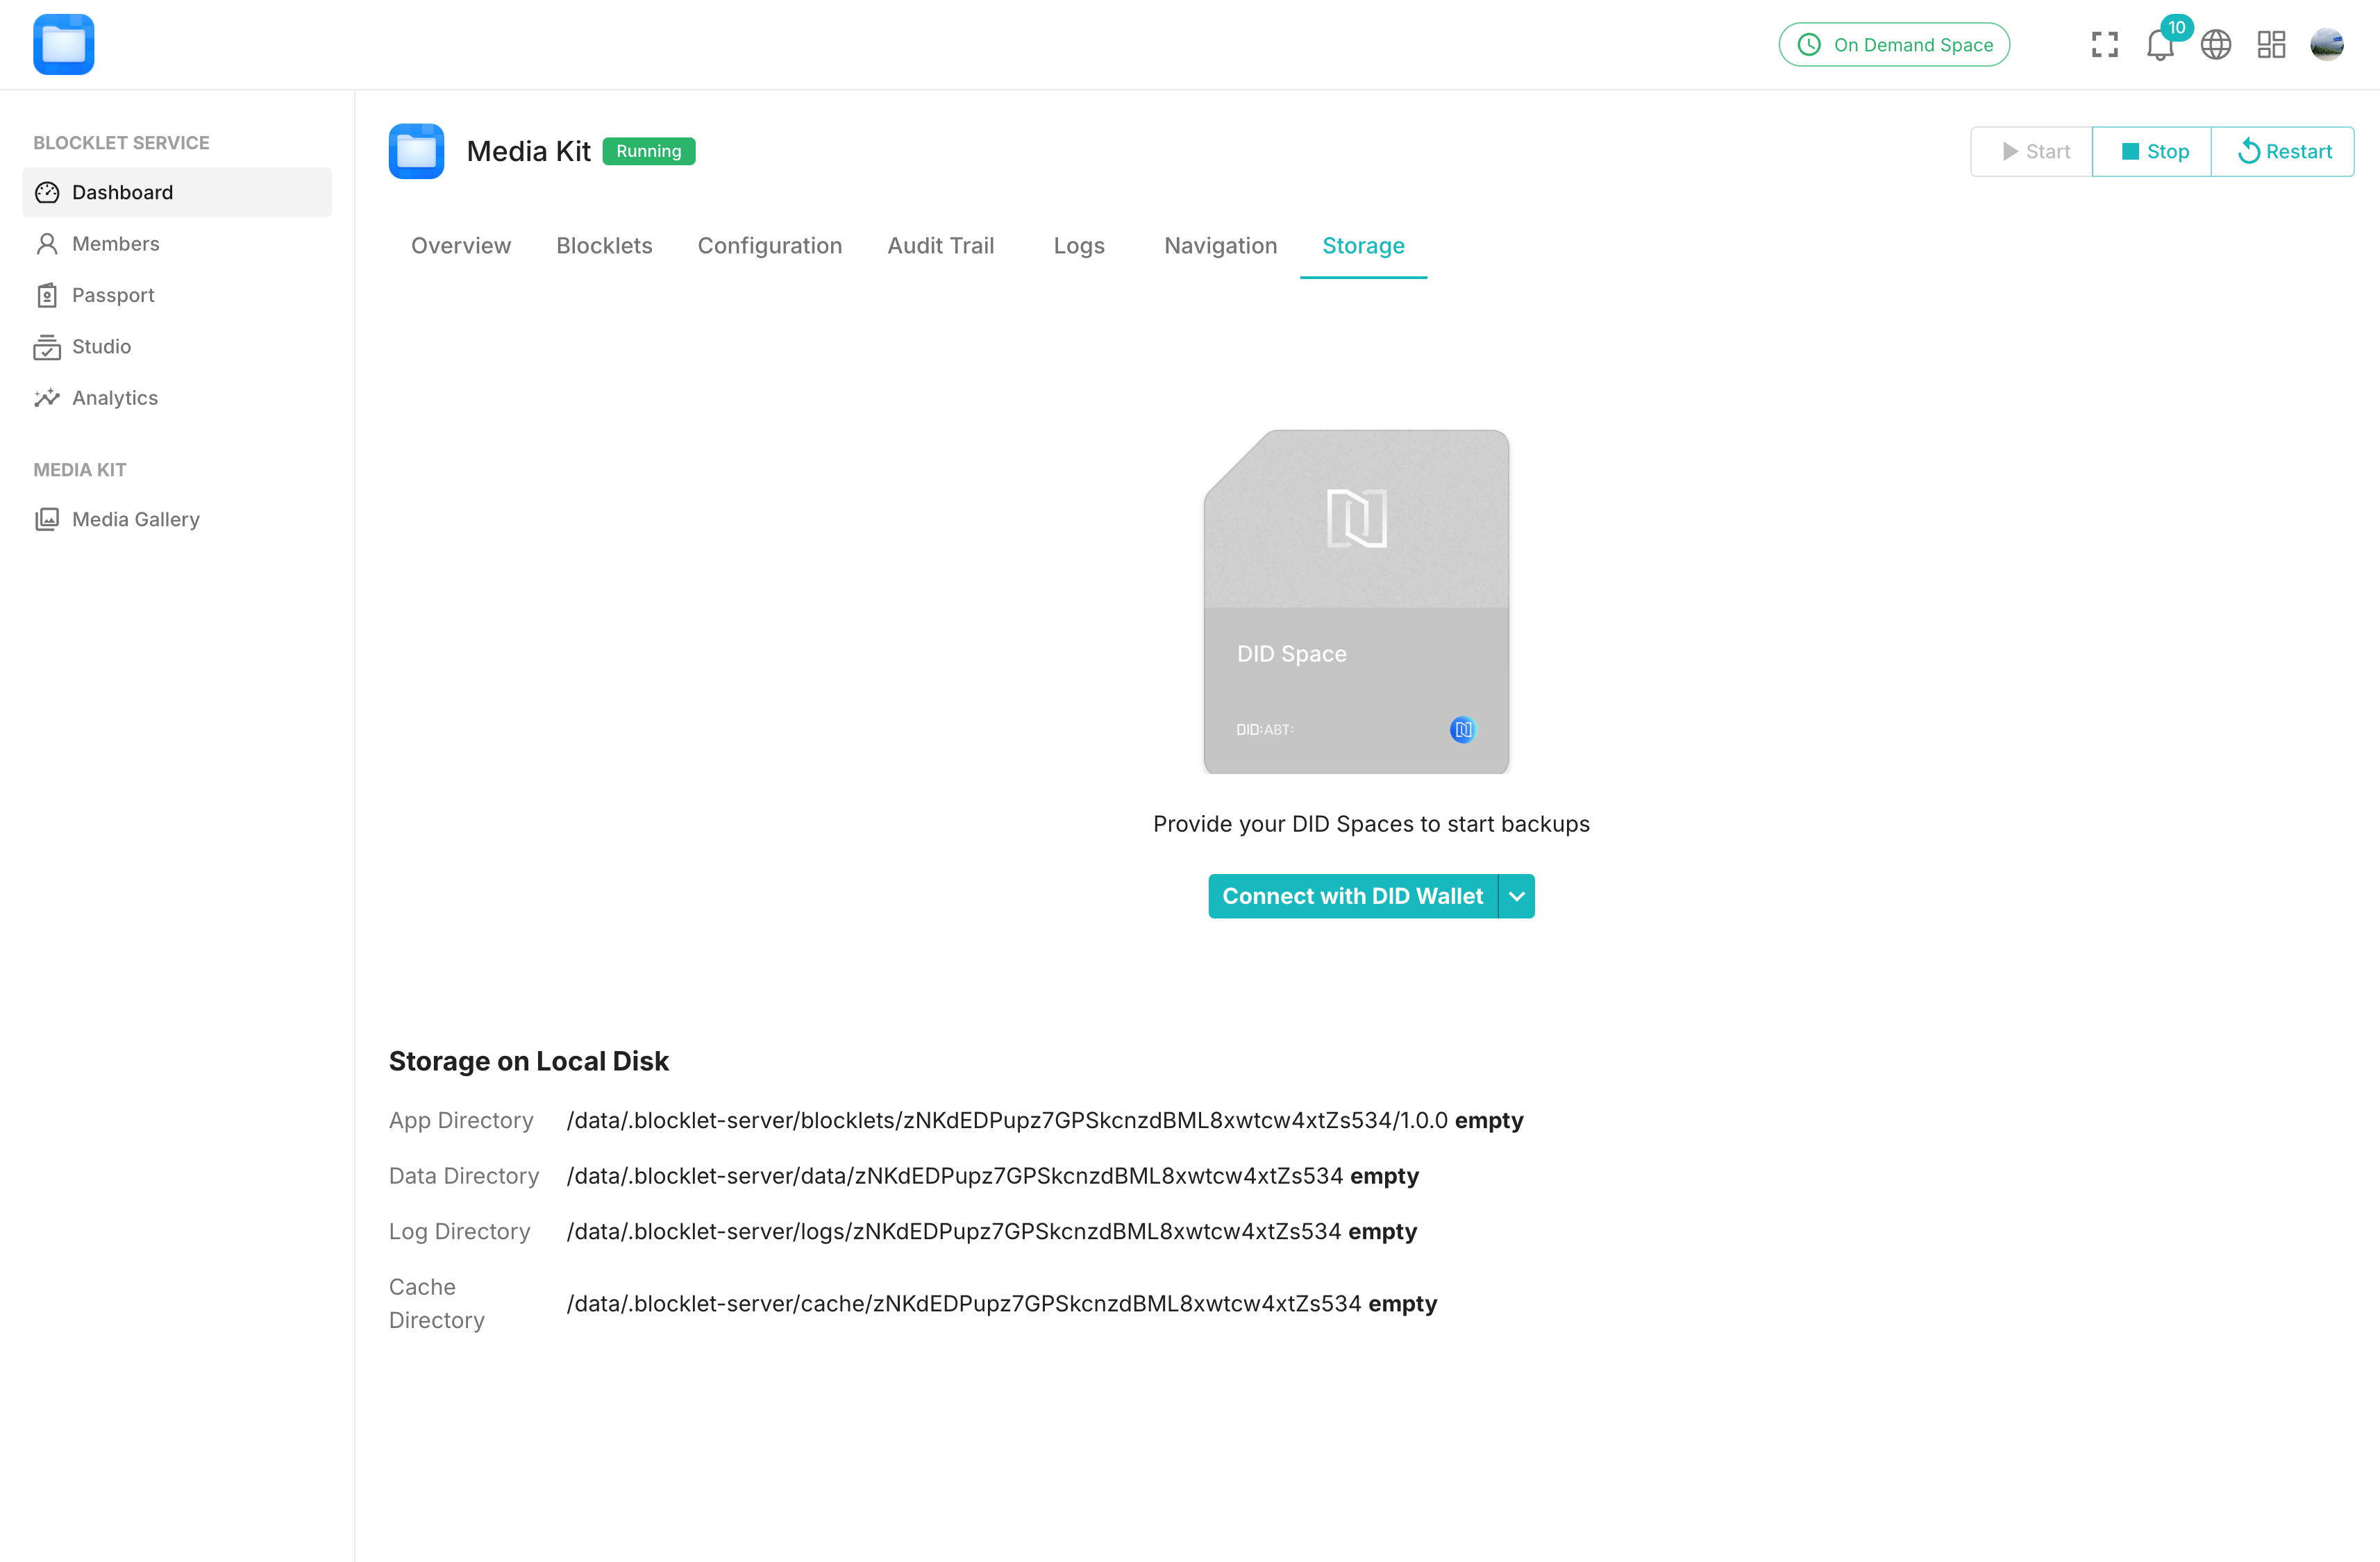The image size is (2380, 1562).
Task: Click the On Demand Space badge
Action: (1894, 45)
